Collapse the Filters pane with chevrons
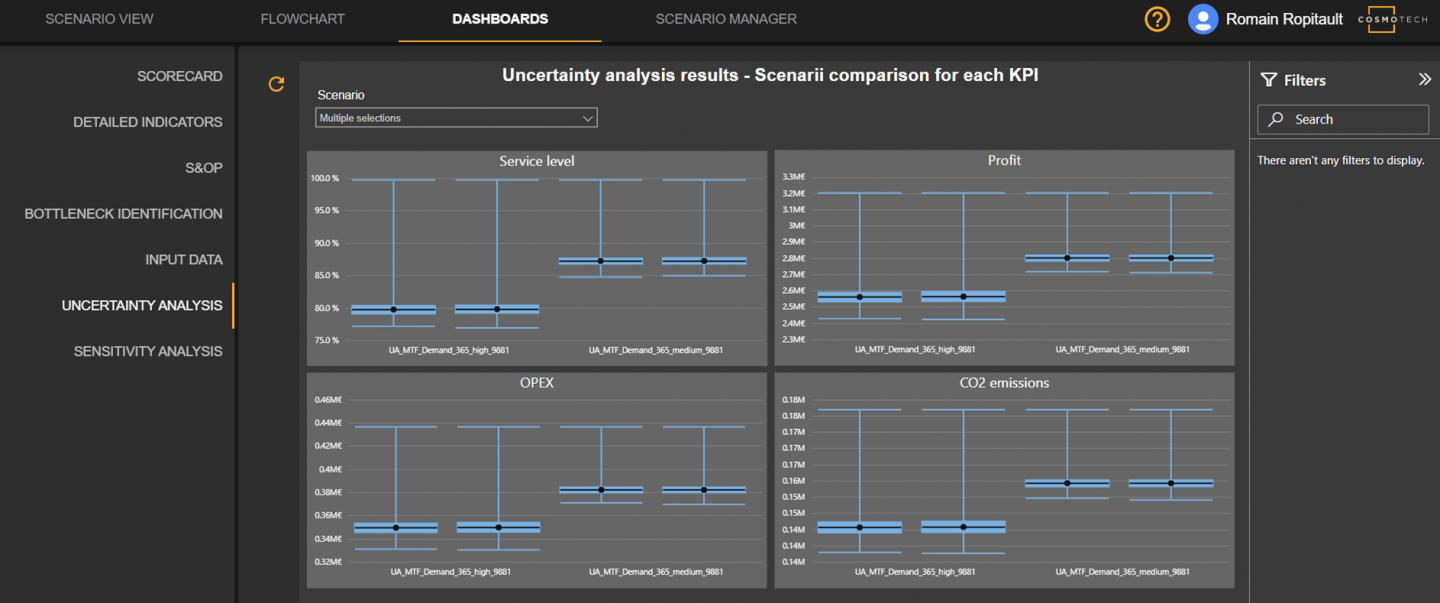Image resolution: width=1440 pixels, height=603 pixels. coord(1424,80)
